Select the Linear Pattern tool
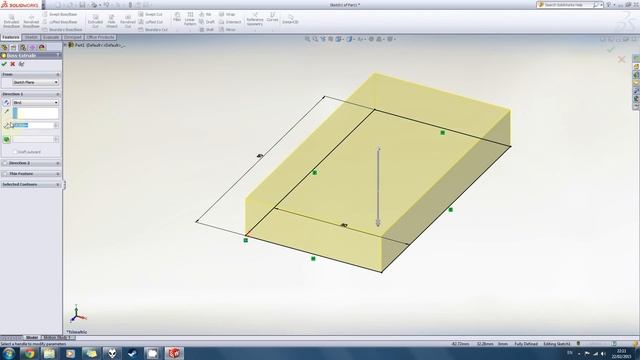This screenshot has width=640, height=360. (x=190, y=20)
